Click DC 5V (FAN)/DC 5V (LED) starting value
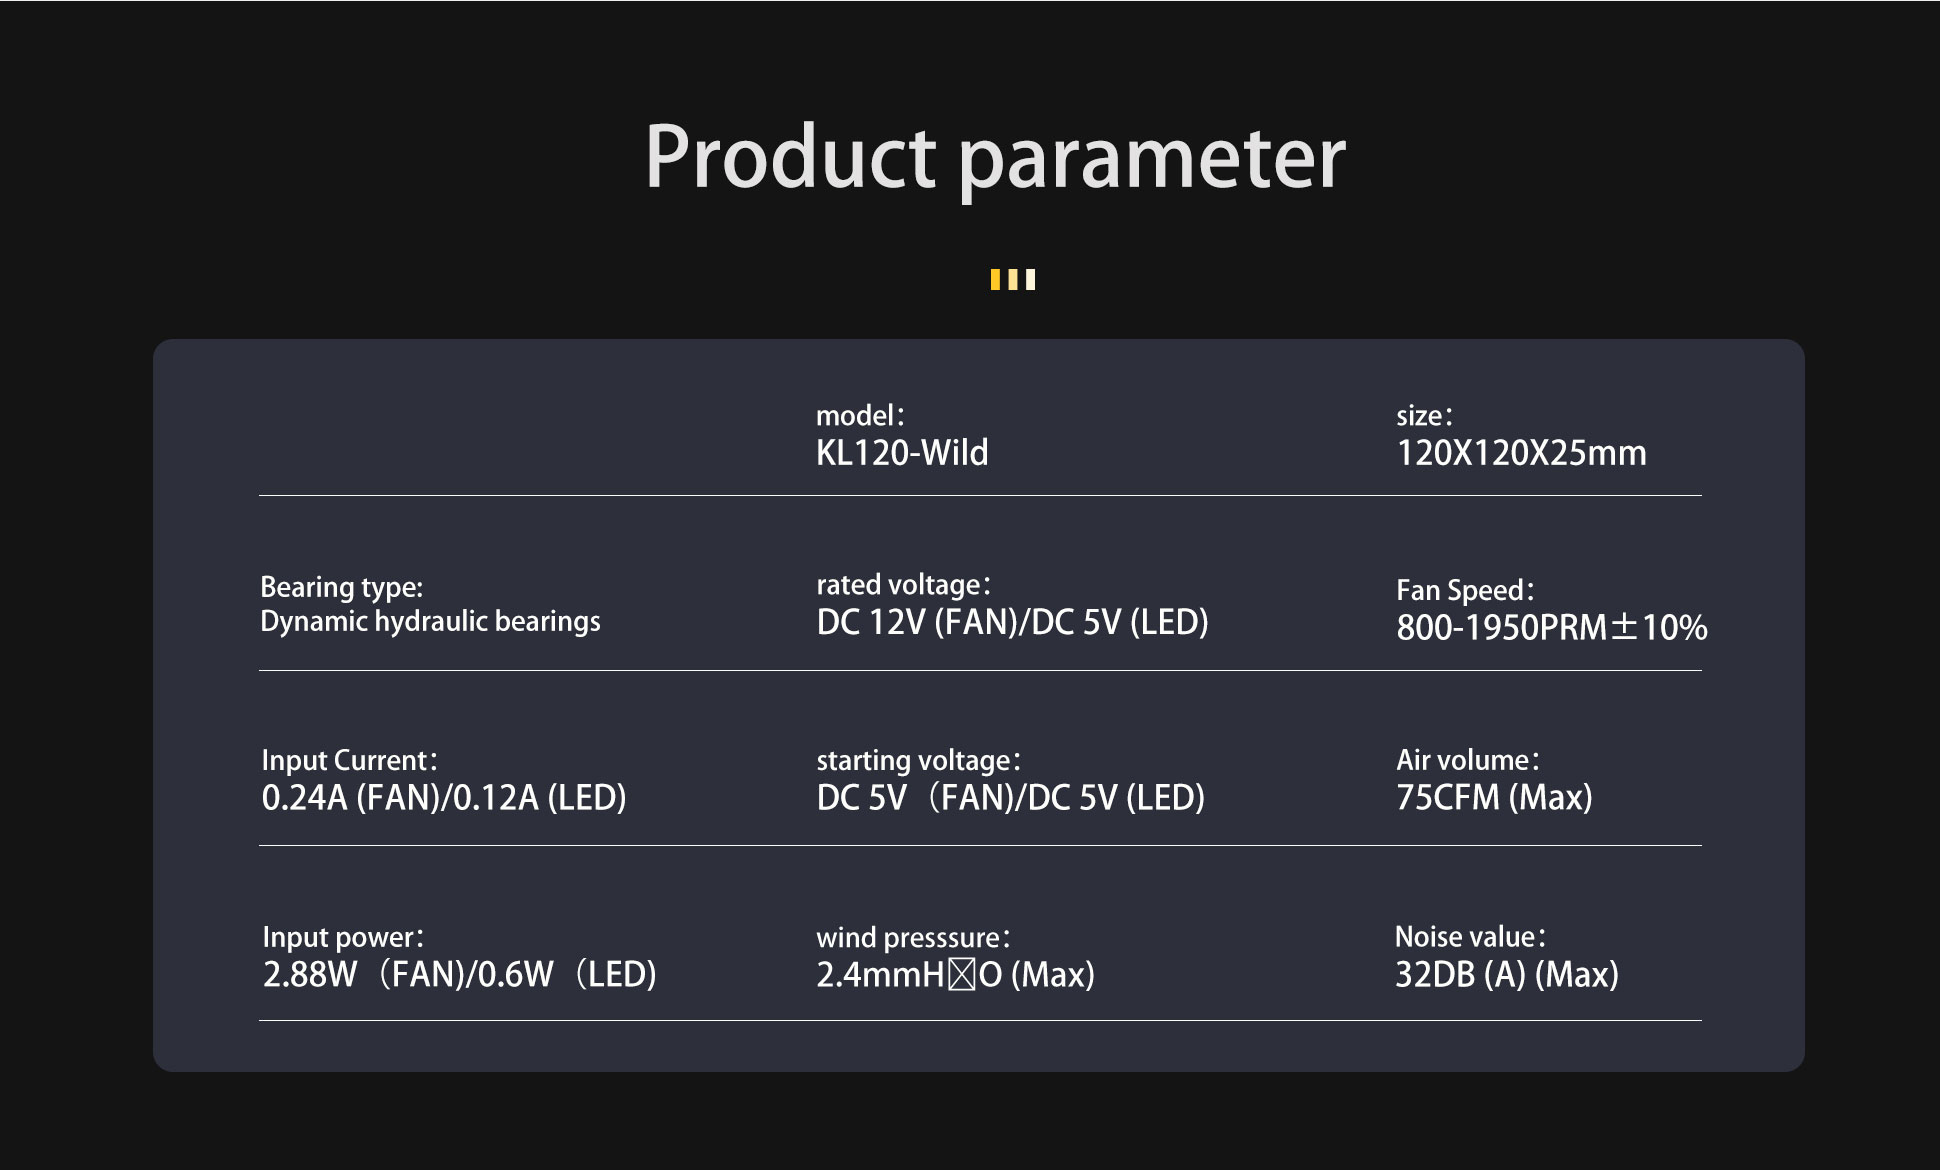The height and width of the screenshot is (1170, 1940). click(1010, 798)
